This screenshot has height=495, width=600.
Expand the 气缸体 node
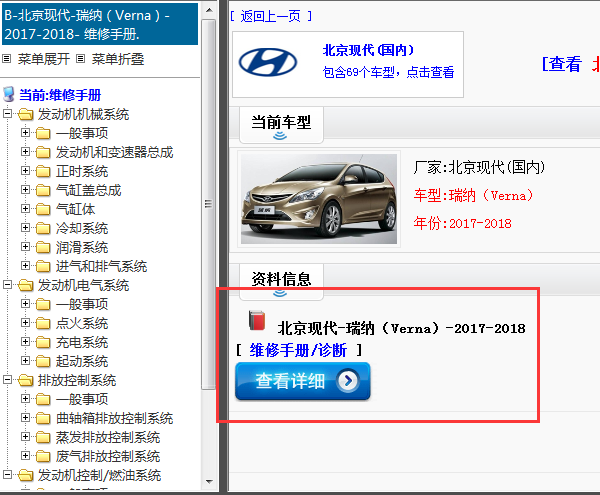point(25,209)
